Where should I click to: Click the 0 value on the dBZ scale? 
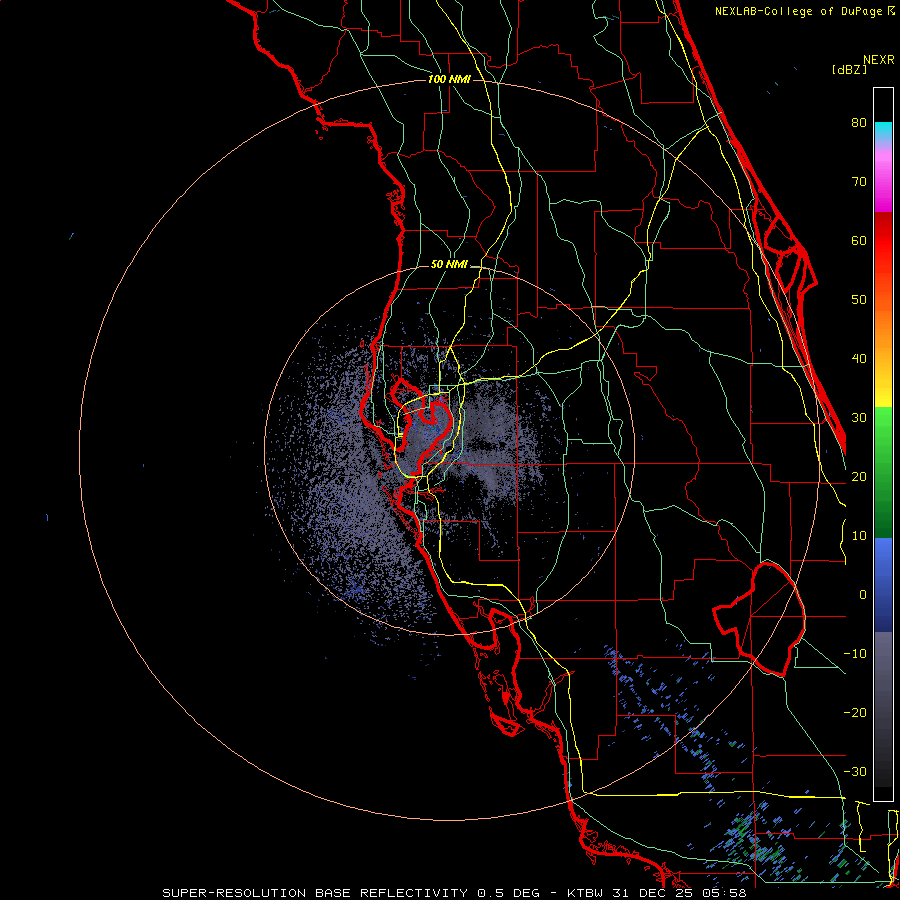coord(863,595)
